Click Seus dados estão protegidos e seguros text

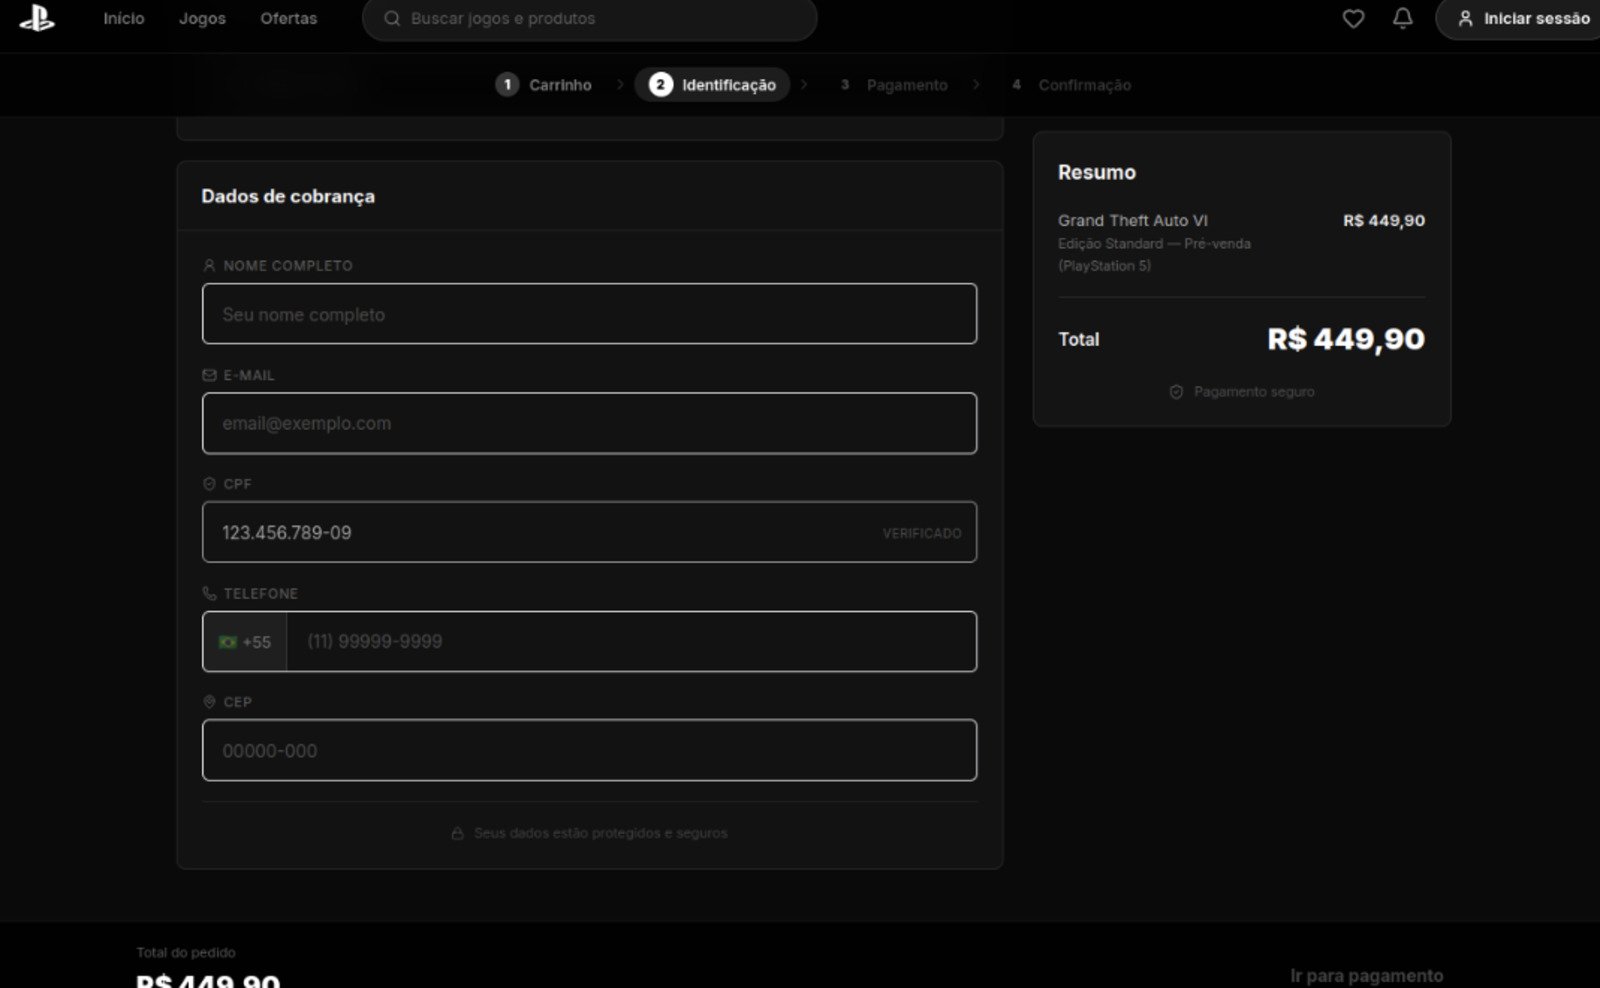point(601,833)
